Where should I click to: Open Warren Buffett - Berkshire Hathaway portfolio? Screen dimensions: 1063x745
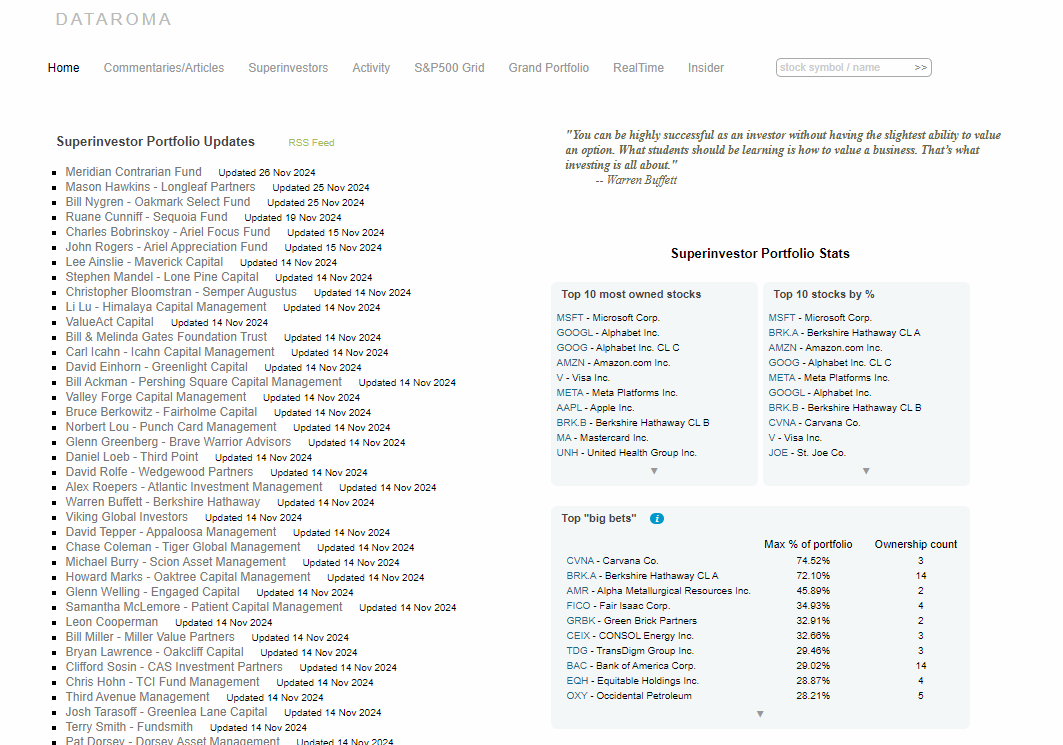(x=163, y=502)
